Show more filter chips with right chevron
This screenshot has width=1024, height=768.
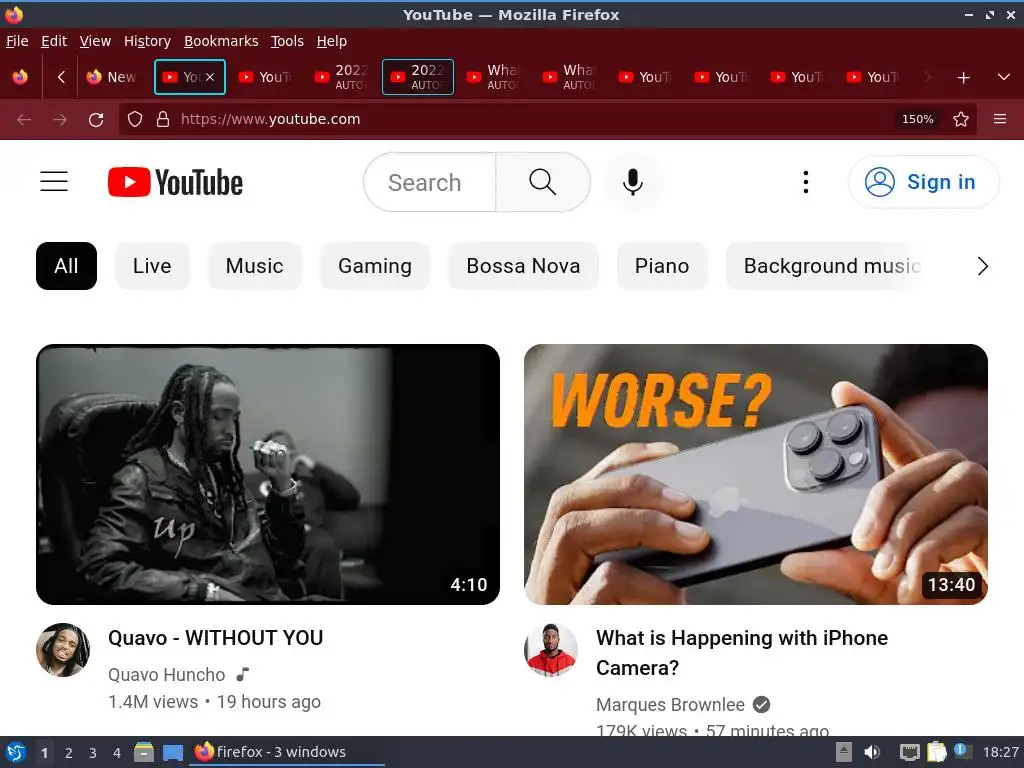982,266
